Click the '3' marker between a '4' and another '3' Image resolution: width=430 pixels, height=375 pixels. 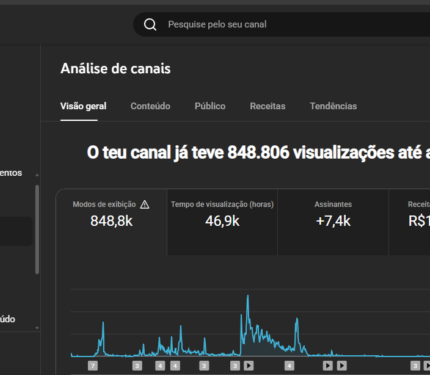[x=204, y=366]
